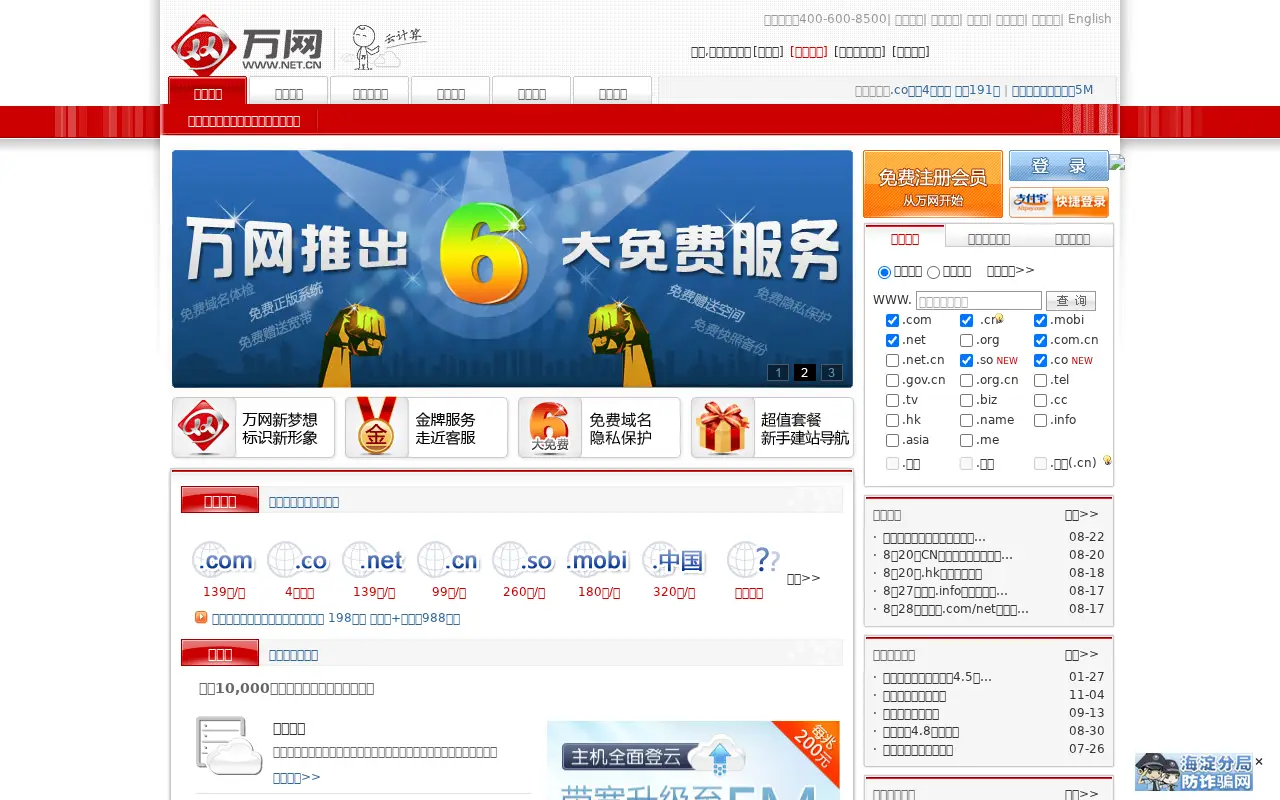Focus the WWW. domain name input field
The image size is (1280, 800).
coord(979,301)
